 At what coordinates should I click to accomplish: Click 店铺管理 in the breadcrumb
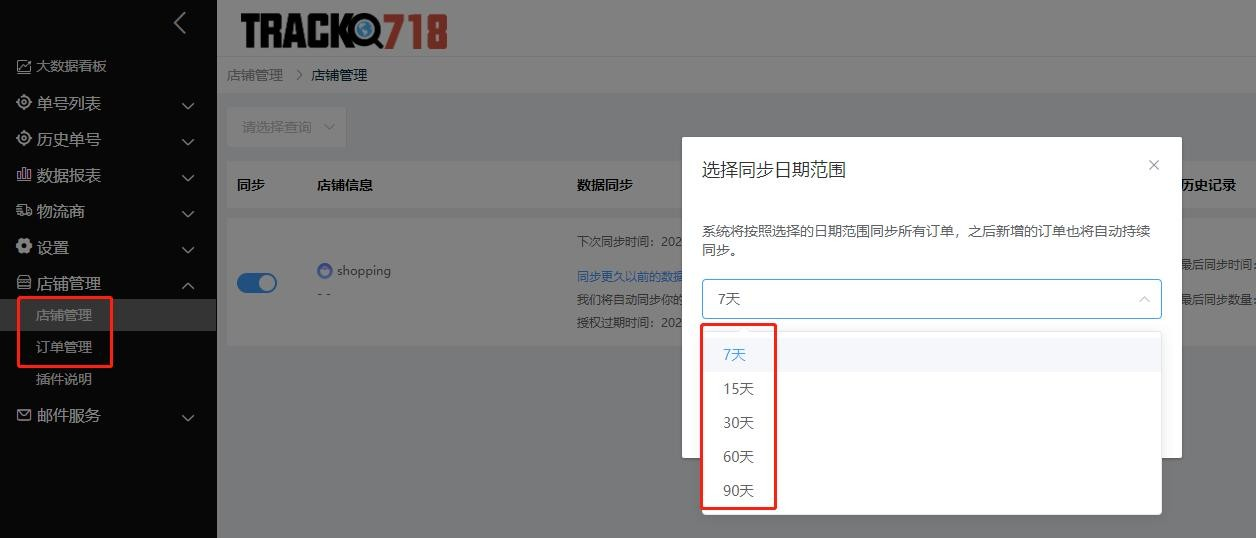[x=255, y=75]
